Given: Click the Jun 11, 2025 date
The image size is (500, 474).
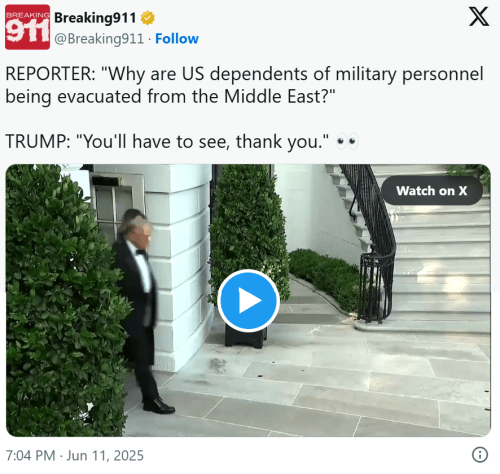Looking at the screenshot, I should click(105, 455).
